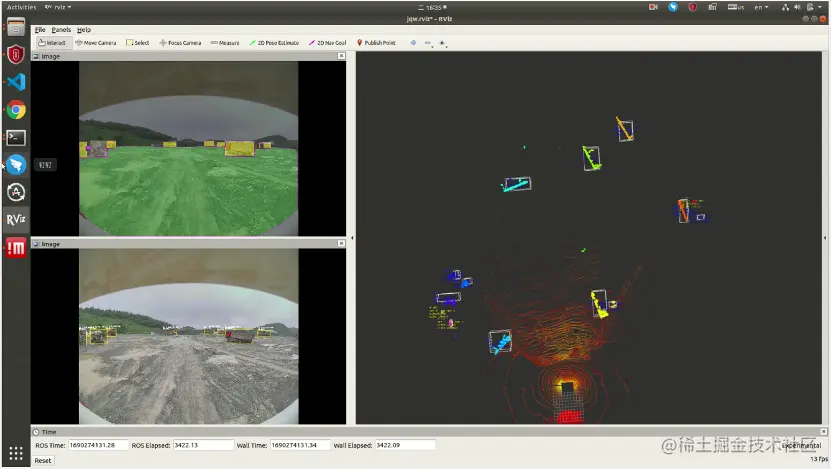Image resolution: width=832 pixels, height=470 pixels.
Task: Click the network status icon
Action: click(785, 7)
